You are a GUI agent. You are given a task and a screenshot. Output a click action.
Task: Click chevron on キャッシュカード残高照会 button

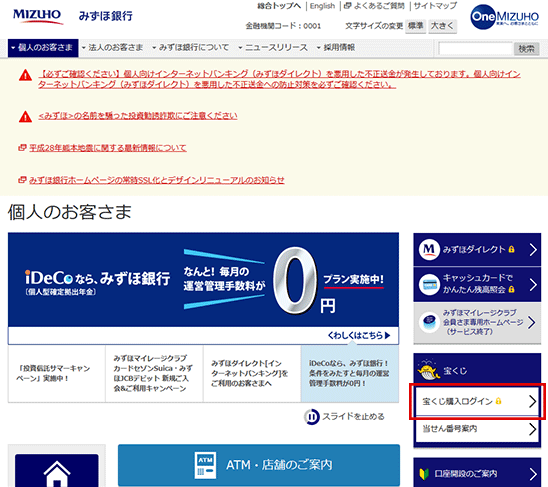pos(533,284)
